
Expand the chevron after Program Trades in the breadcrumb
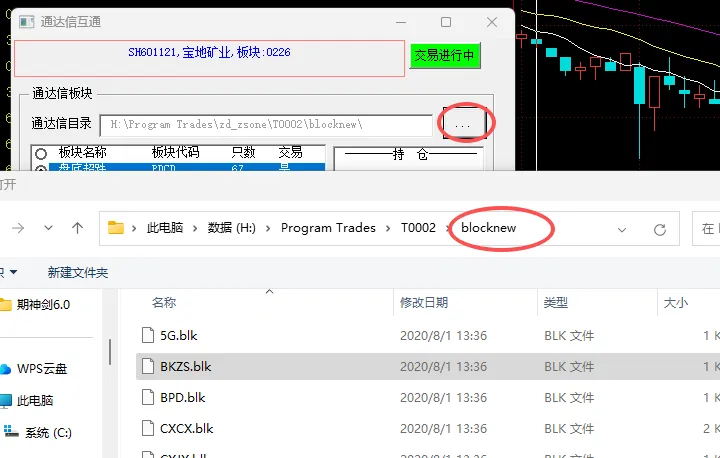[x=388, y=228]
